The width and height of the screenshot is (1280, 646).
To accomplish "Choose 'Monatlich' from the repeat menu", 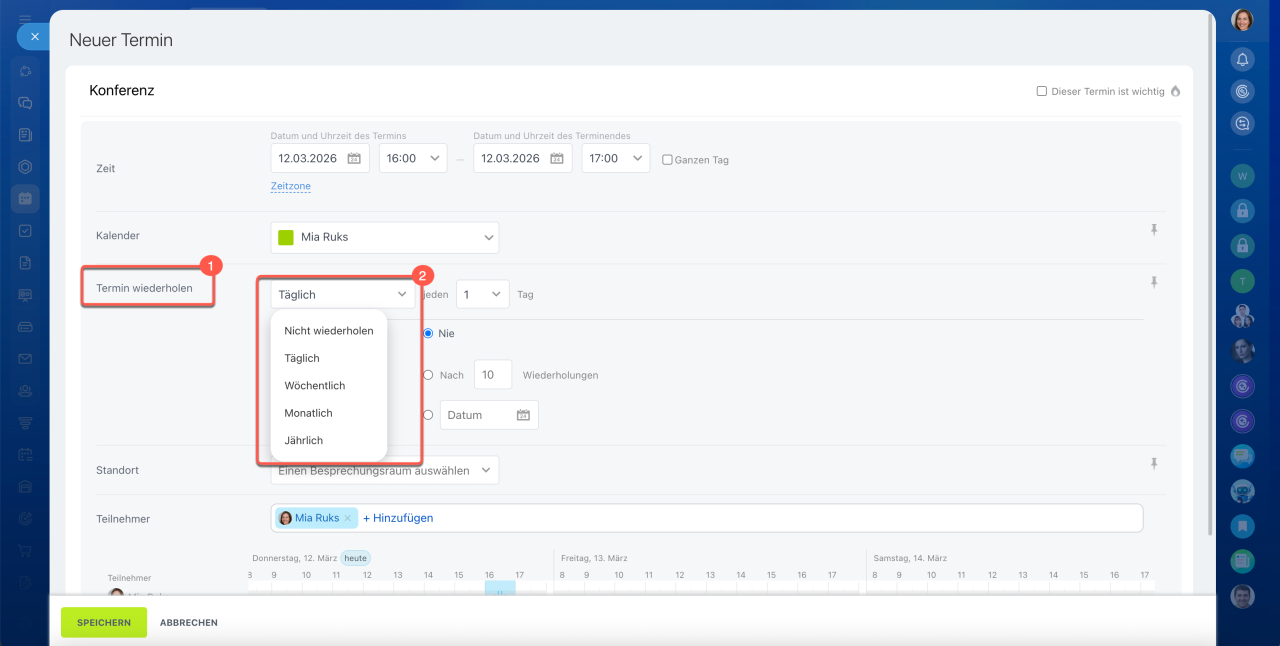I will point(308,413).
